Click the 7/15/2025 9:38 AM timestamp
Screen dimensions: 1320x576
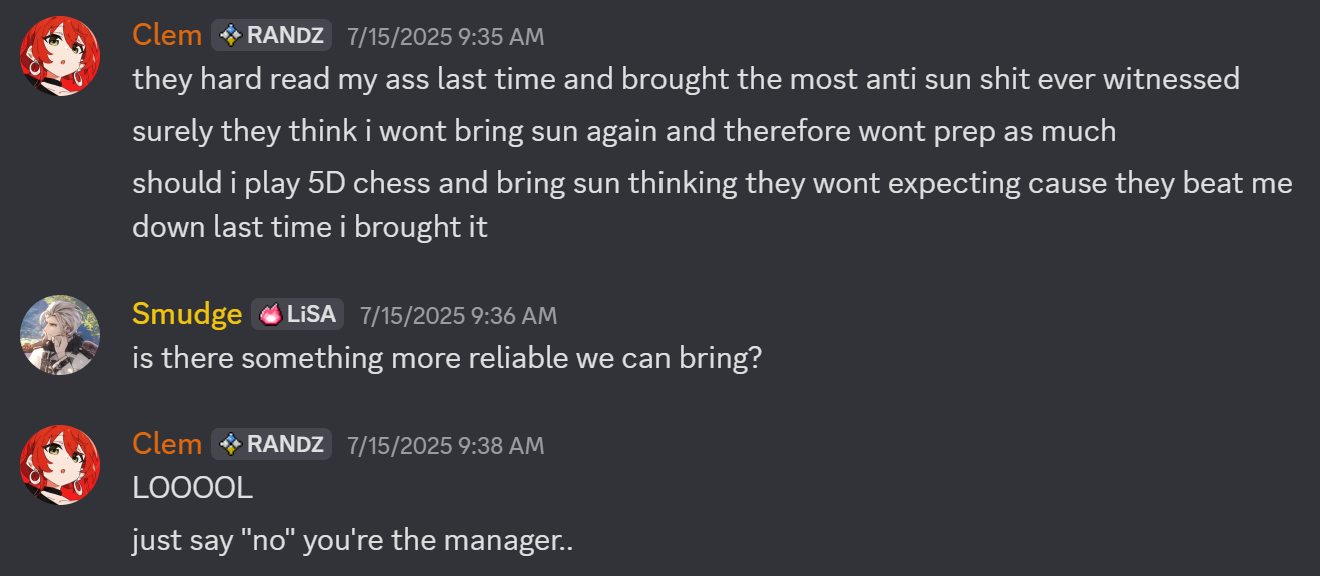pos(446,445)
